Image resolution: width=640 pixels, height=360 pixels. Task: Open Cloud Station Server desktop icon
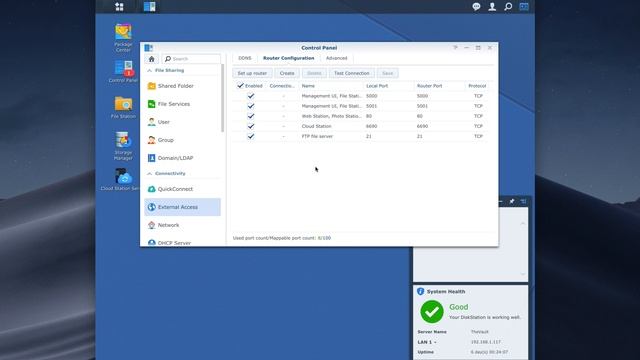pos(122,179)
